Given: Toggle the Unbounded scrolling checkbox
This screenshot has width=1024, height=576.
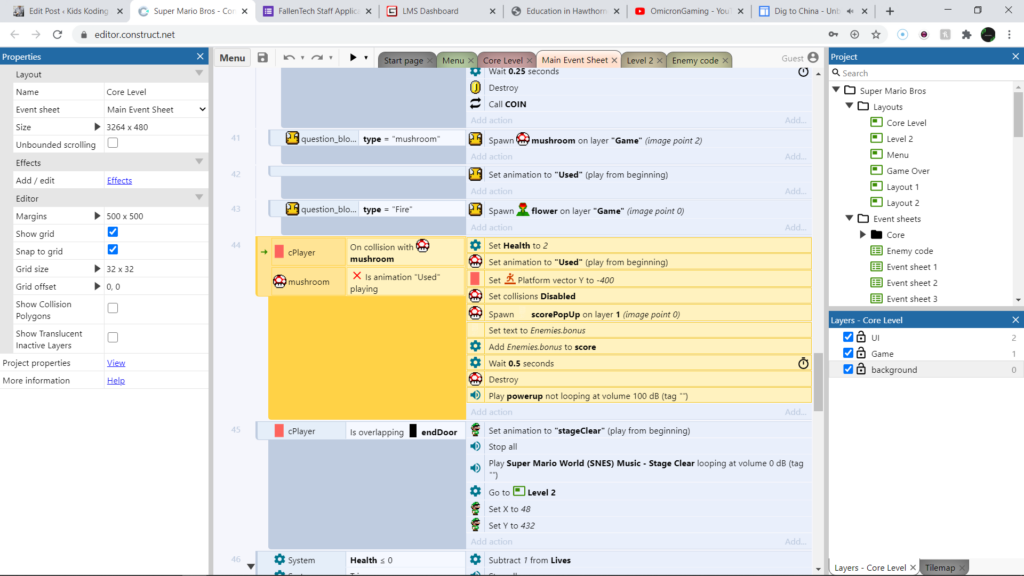Looking at the screenshot, I should (113, 143).
